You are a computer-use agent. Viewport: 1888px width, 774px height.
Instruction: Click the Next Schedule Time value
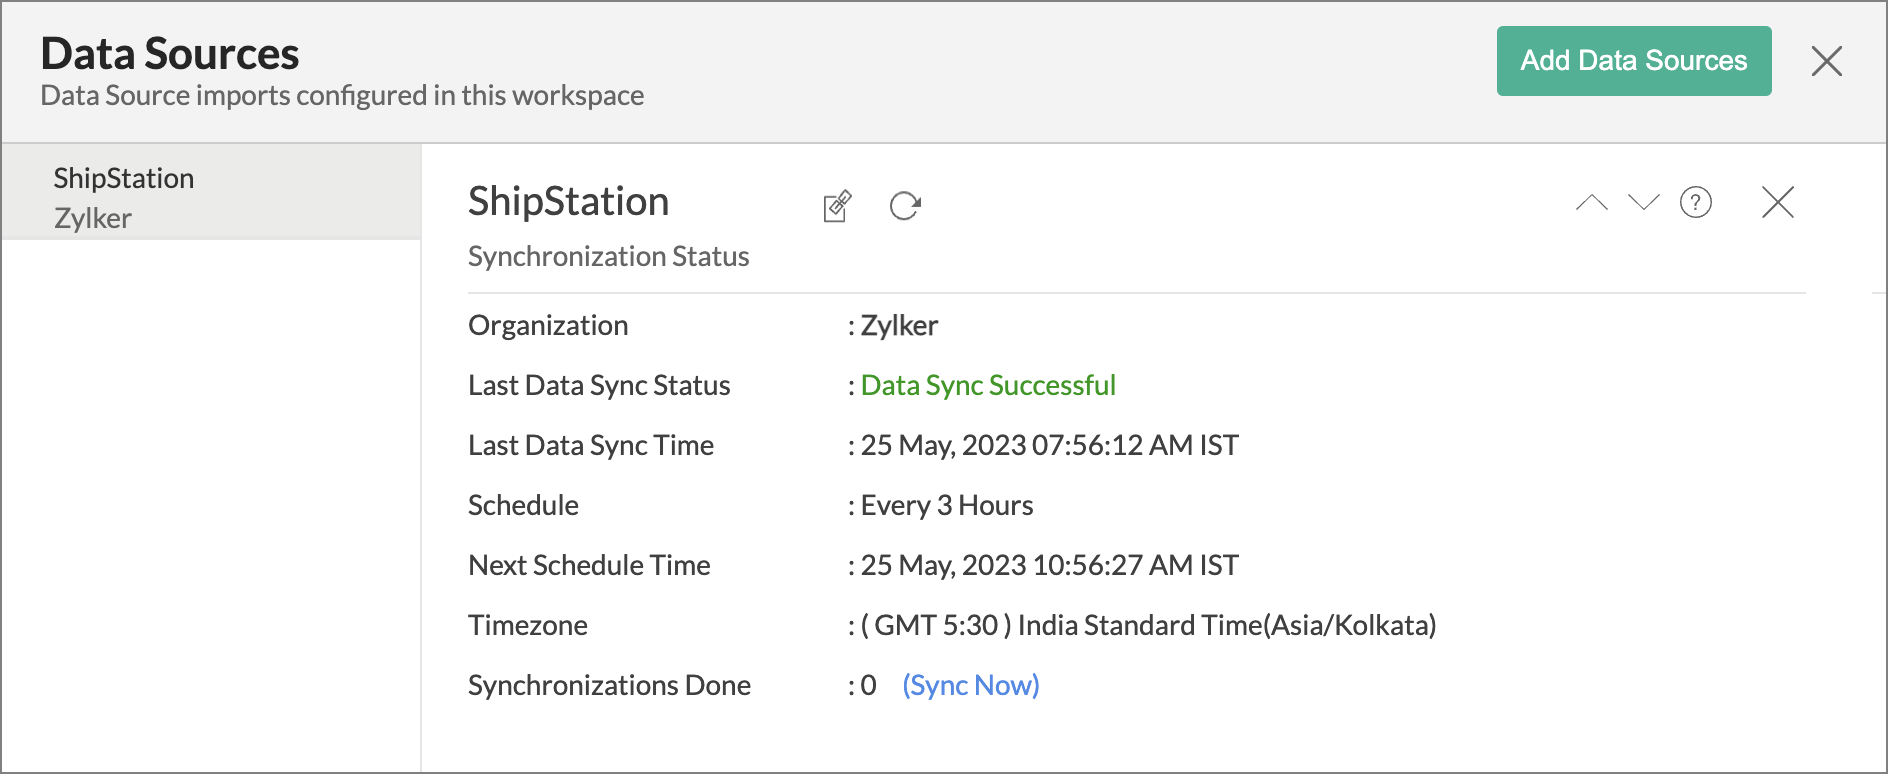pyautogui.click(x=1050, y=565)
